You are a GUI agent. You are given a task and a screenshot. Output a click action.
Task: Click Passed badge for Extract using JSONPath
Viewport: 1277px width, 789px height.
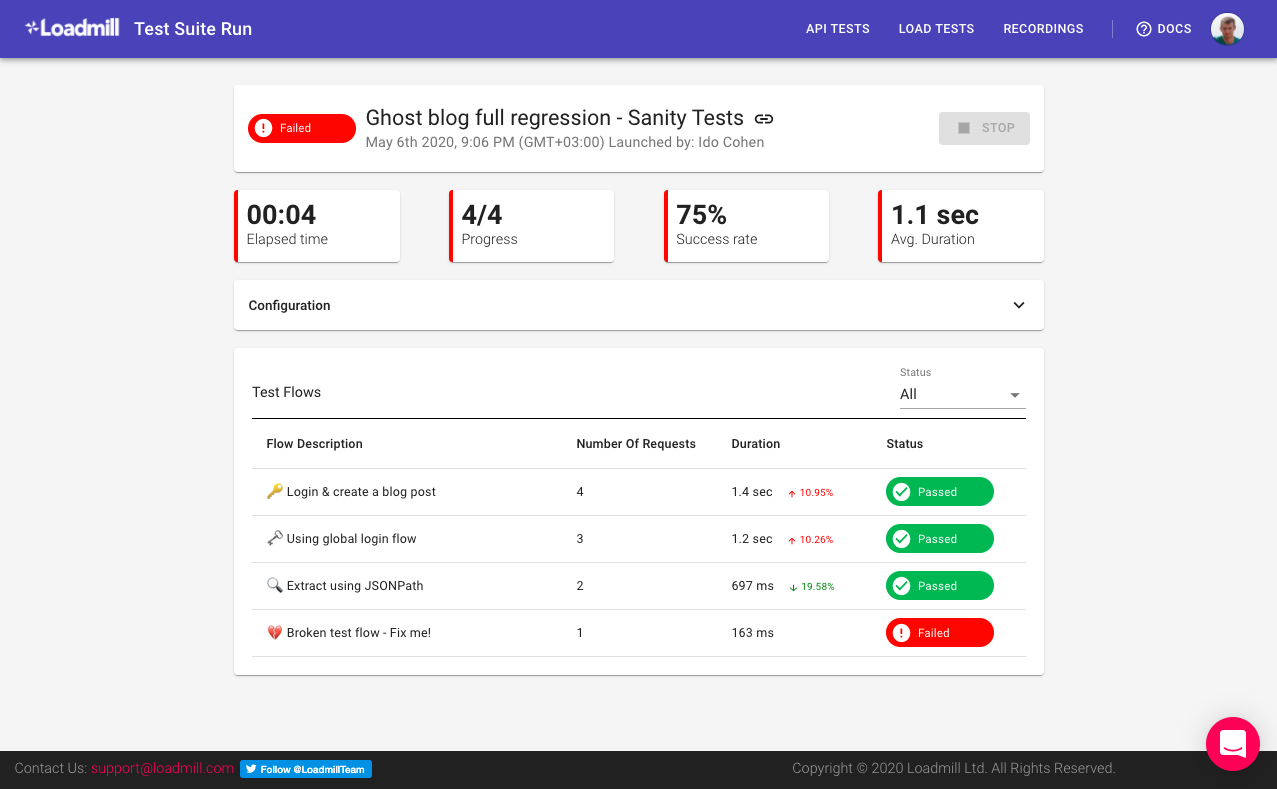click(x=939, y=586)
